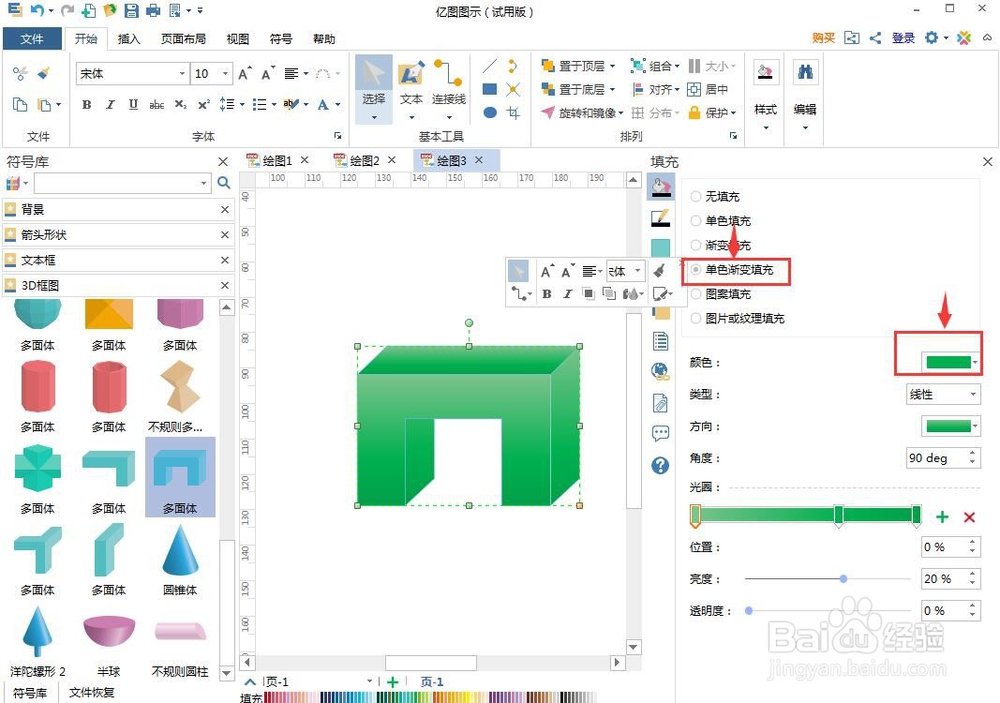Select the 图案填充 (Pattern fill) radio button
Viewport: 1000px width, 703px height.
(697, 294)
